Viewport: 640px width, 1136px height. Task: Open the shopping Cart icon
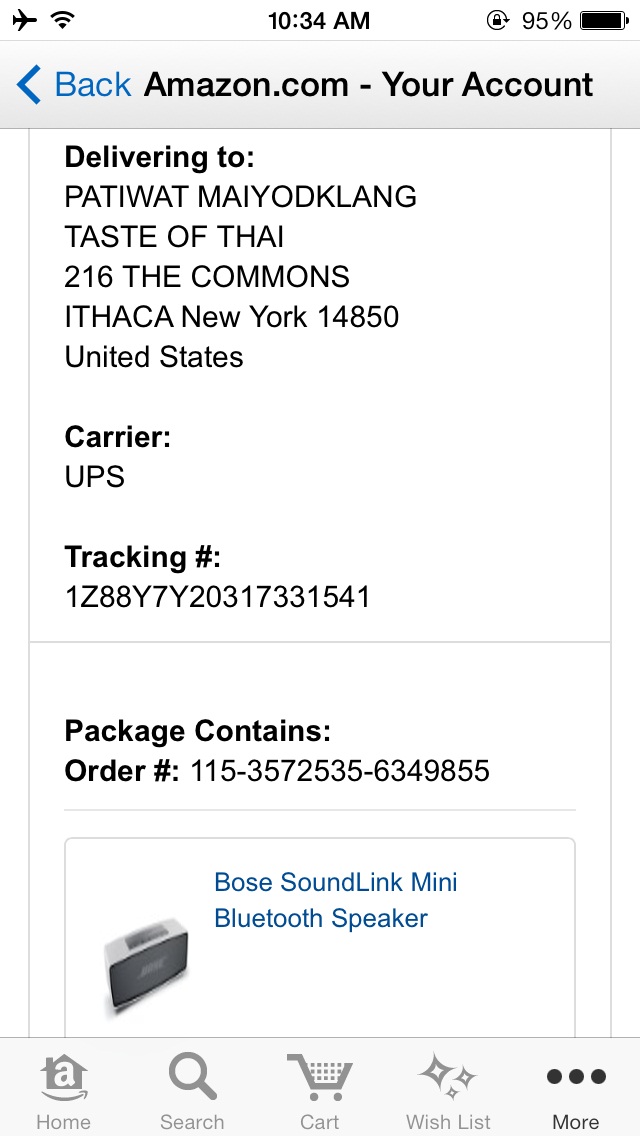click(x=320, y=1078)
